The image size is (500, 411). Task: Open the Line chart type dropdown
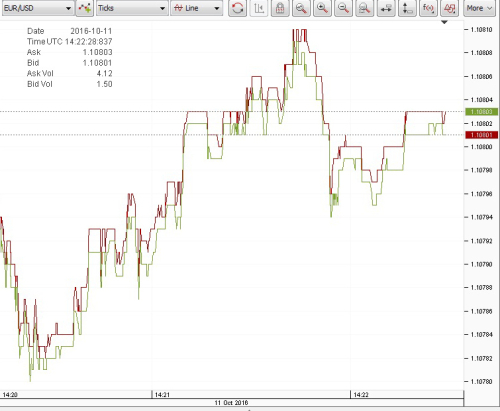click(x=197, y=8)
